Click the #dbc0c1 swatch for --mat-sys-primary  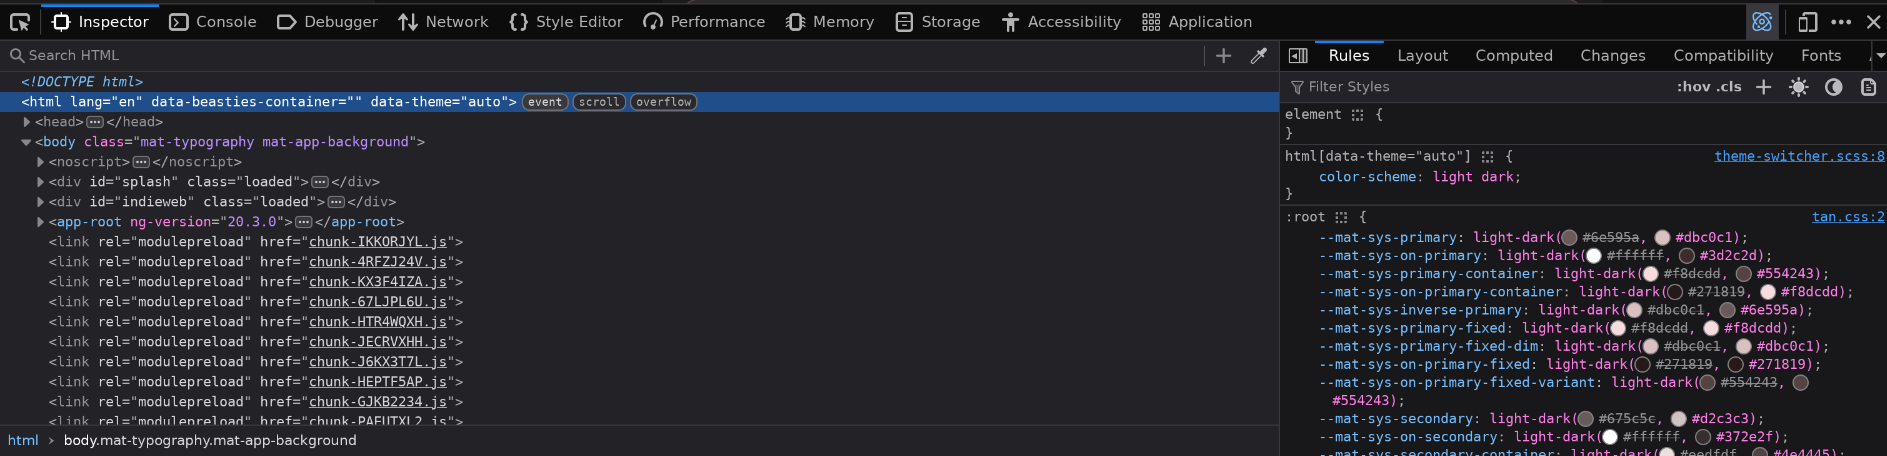coord(1662,238)
